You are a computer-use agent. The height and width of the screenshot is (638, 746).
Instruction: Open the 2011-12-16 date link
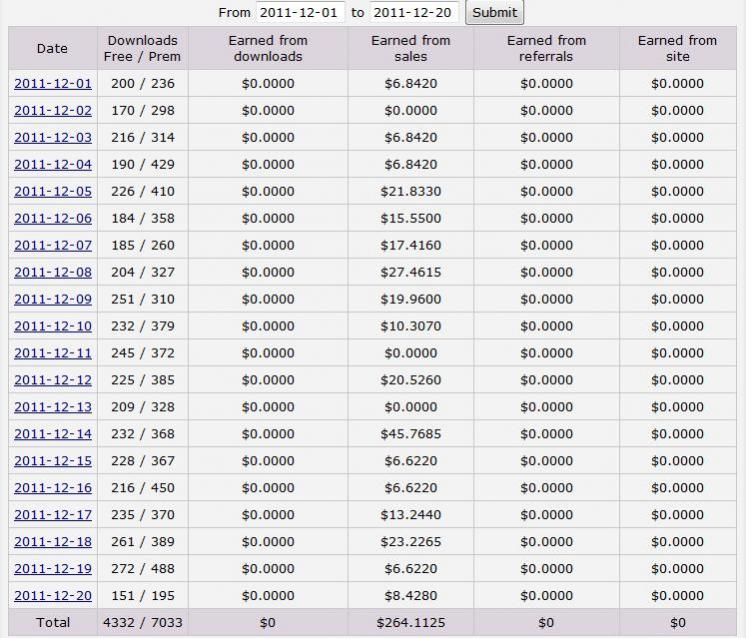coord(53,488)
